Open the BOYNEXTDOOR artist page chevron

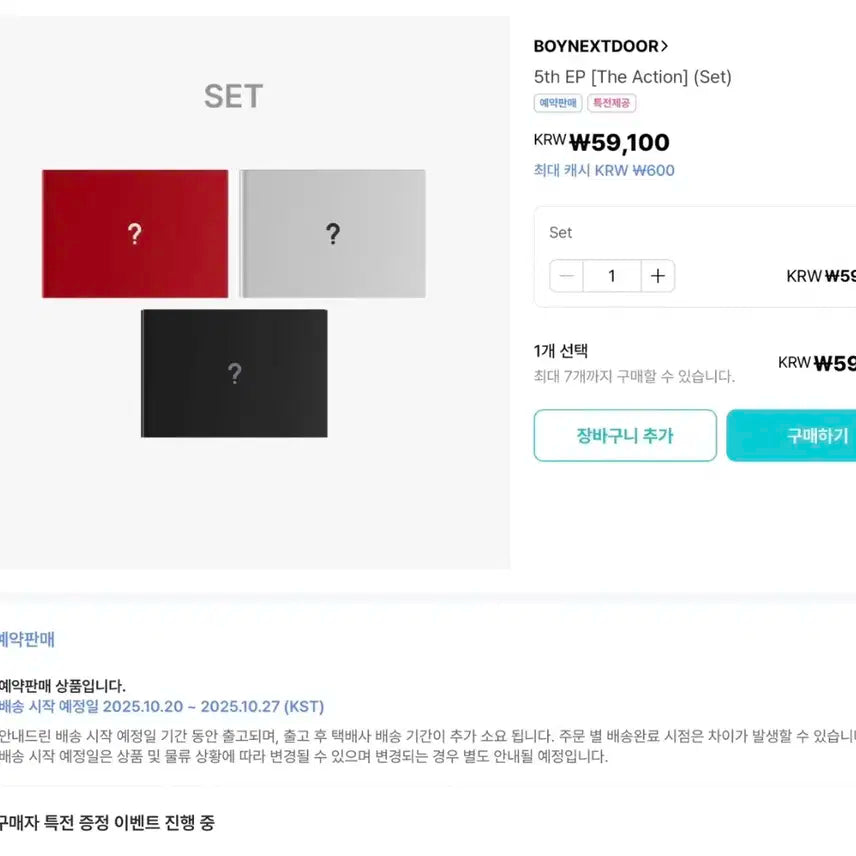point(664,45)
